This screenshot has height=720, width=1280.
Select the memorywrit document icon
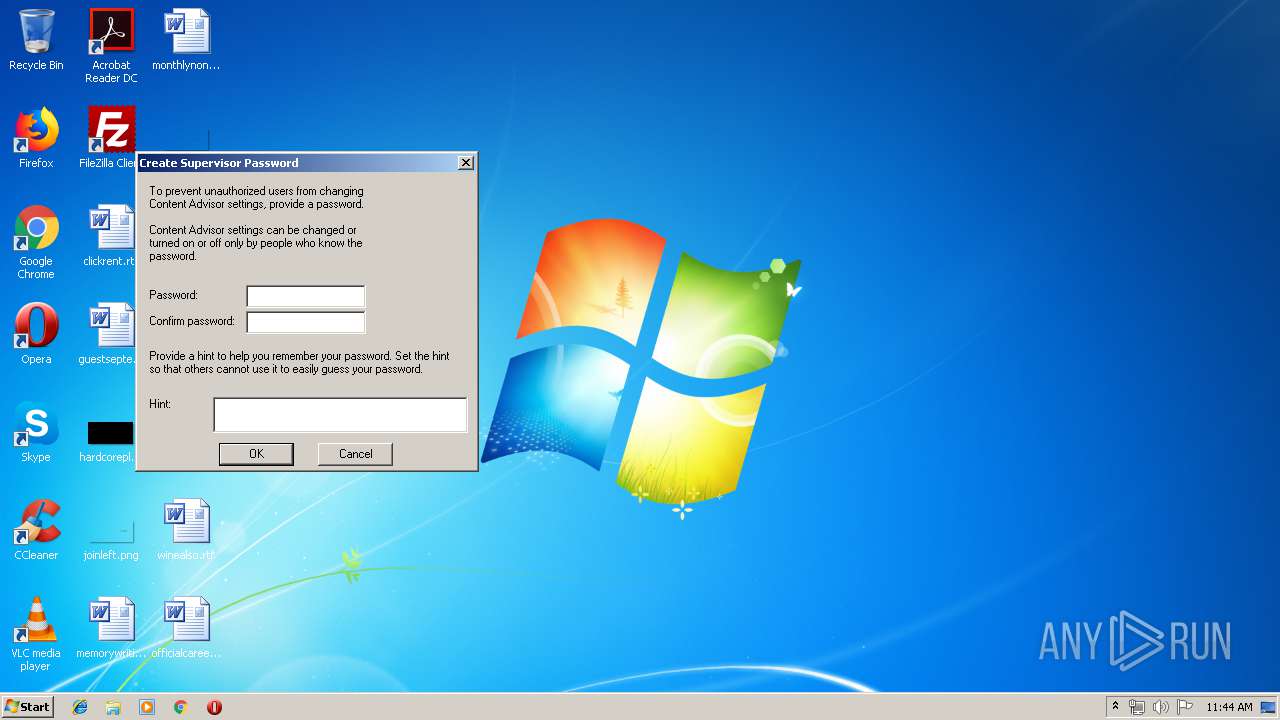[x=111, y=628]
